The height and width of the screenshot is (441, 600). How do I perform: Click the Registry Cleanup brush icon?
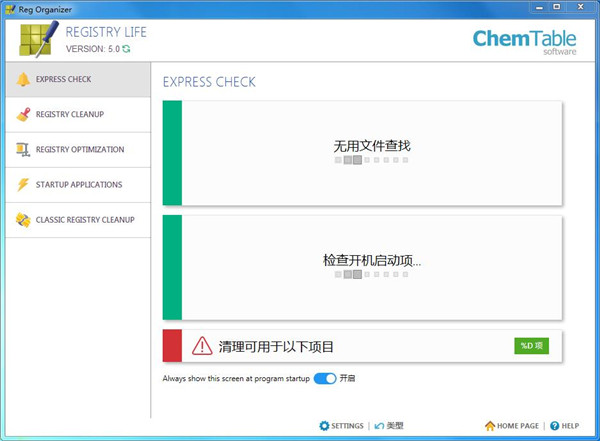click(22, 115)
